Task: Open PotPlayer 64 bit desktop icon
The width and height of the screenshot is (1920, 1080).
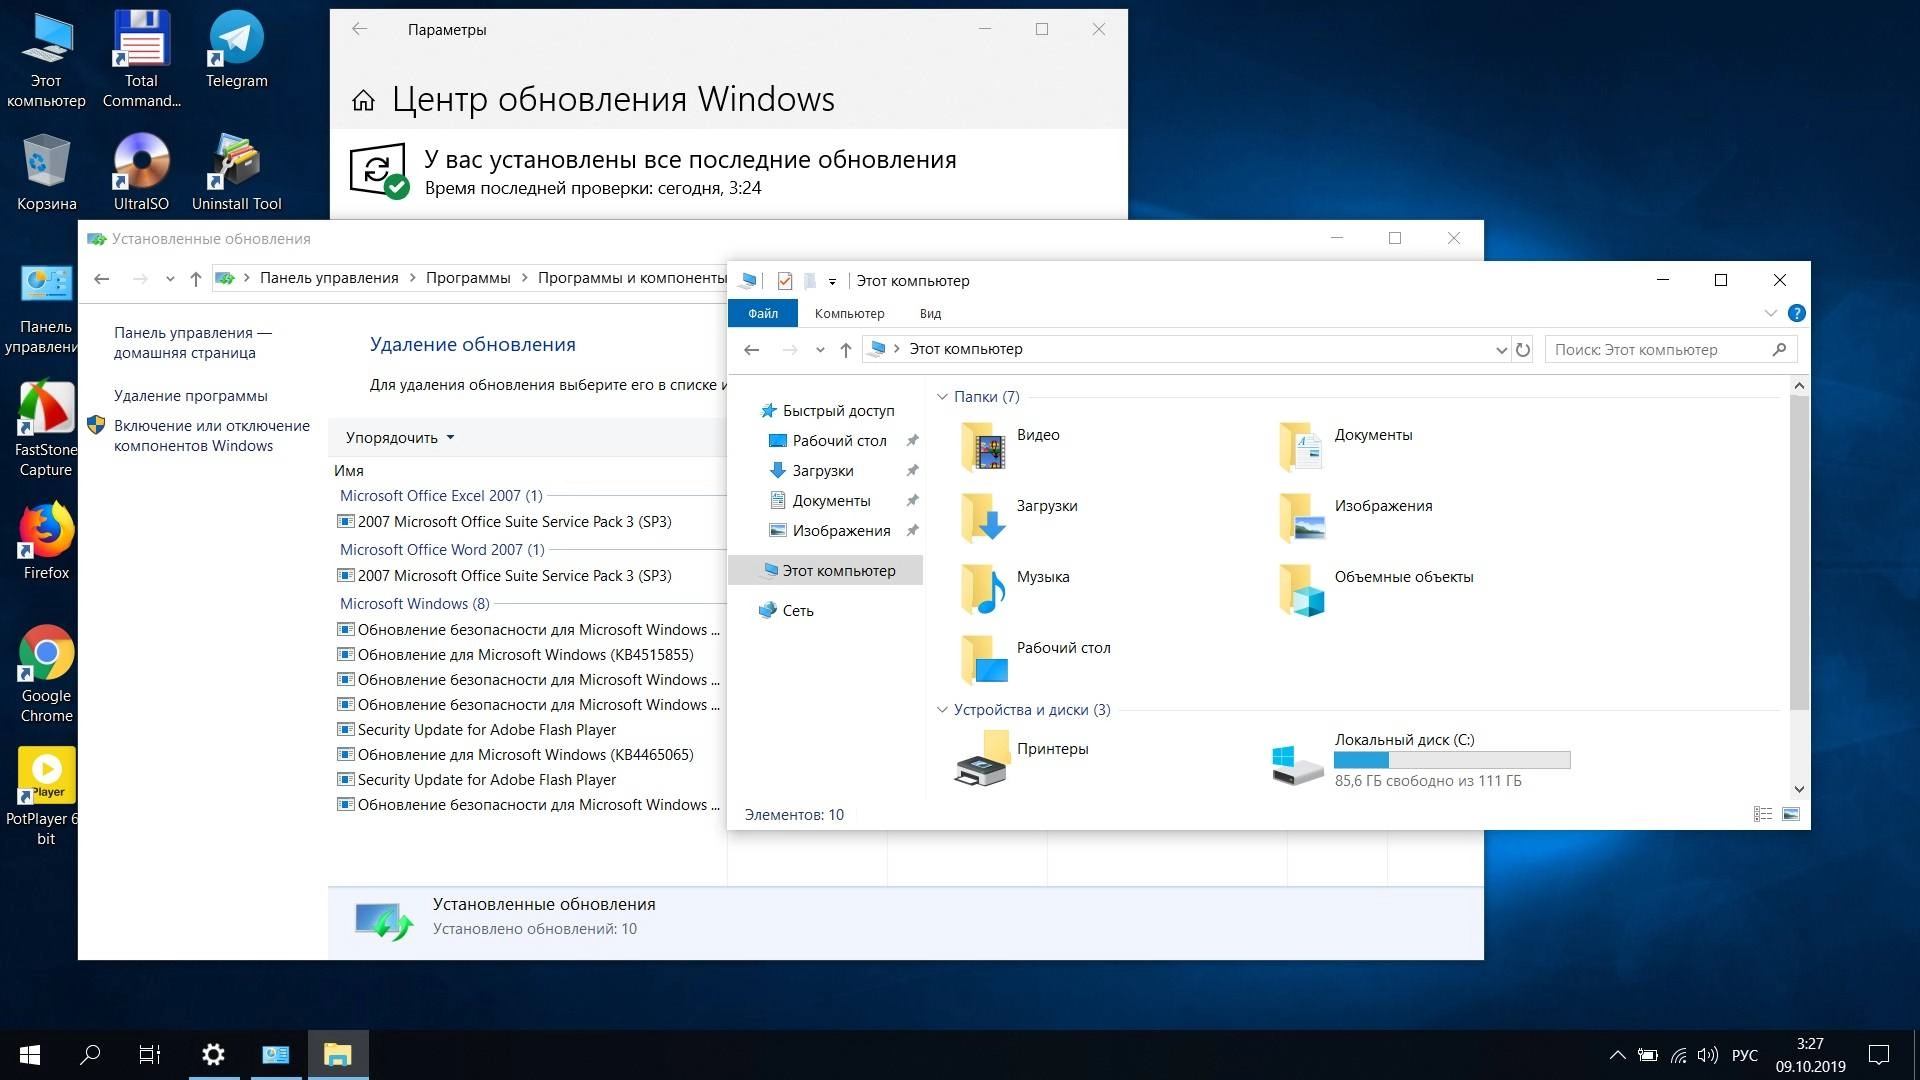Action: (42, 797)
